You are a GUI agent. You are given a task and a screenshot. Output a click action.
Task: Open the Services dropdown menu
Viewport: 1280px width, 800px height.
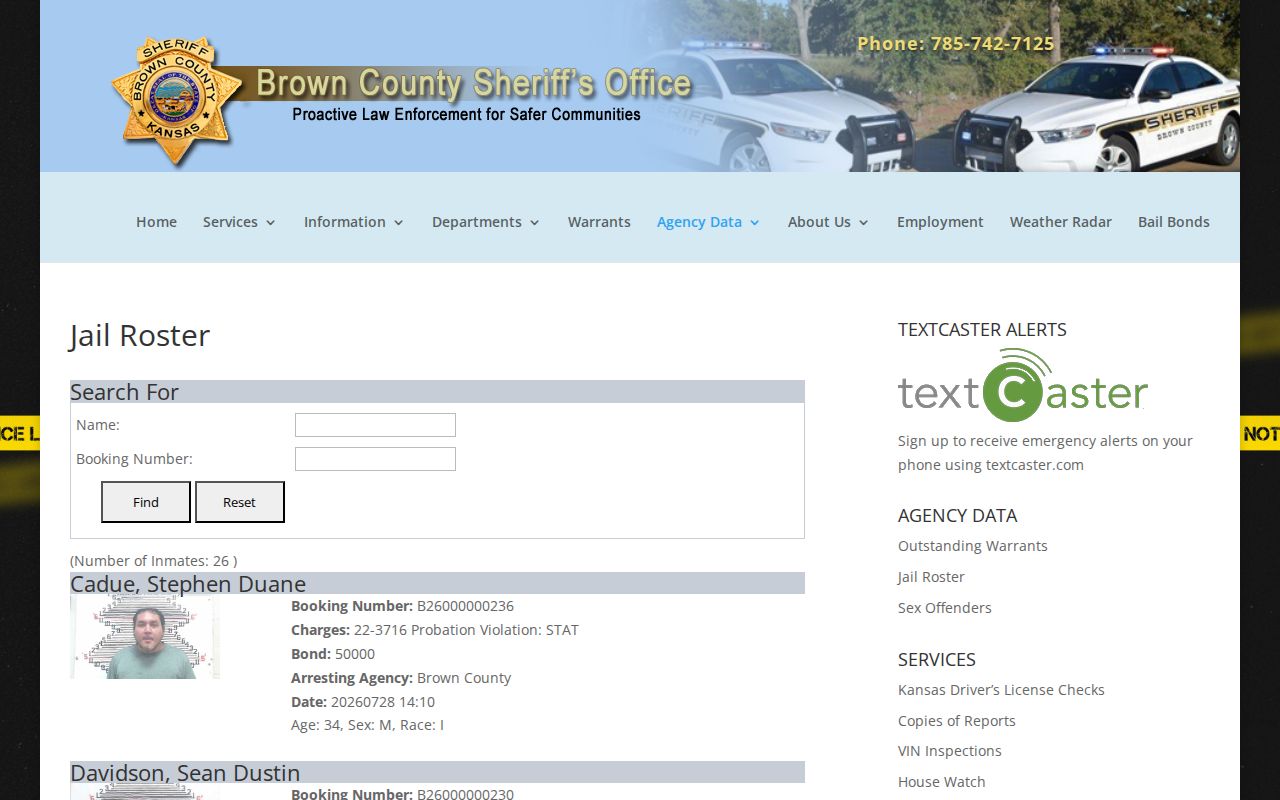[240, 222]
